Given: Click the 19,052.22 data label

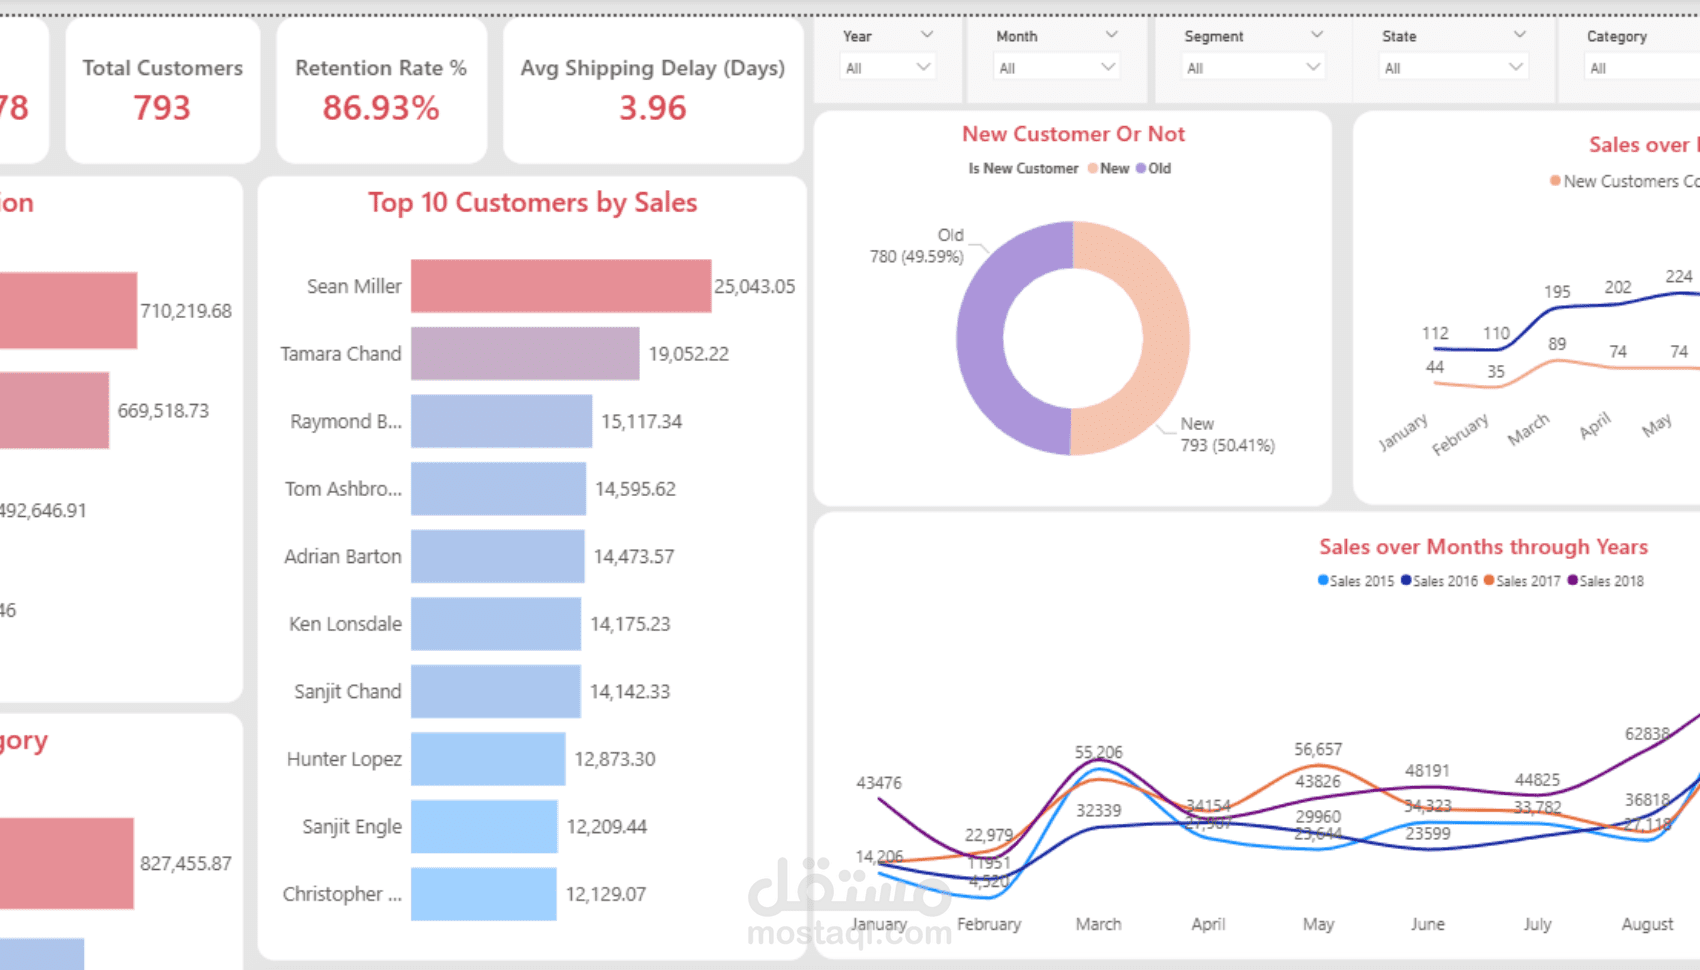Looking at the screenshot, I should (688, 353).
